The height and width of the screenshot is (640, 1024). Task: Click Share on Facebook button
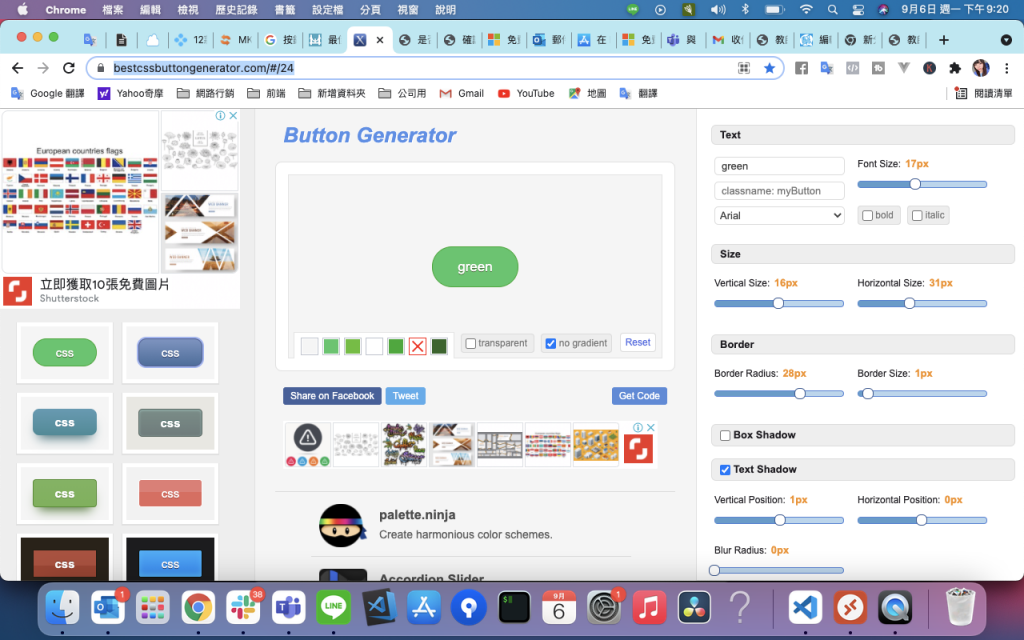(332, 396)
